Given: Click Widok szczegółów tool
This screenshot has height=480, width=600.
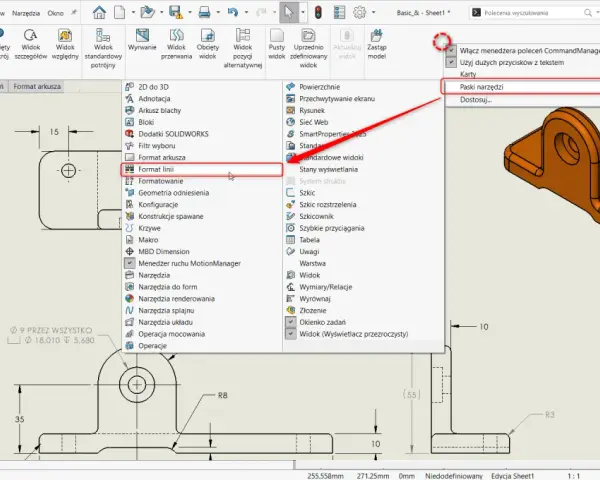Looking at the screenshot, I should coord(31,44).
